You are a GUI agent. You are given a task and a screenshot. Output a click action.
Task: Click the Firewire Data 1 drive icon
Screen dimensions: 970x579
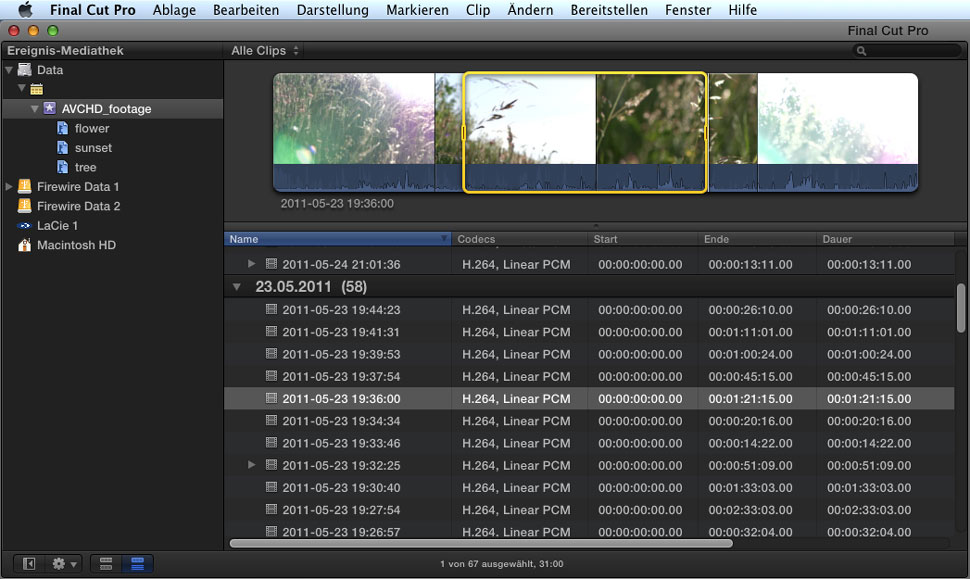click(x=24, y=187)
